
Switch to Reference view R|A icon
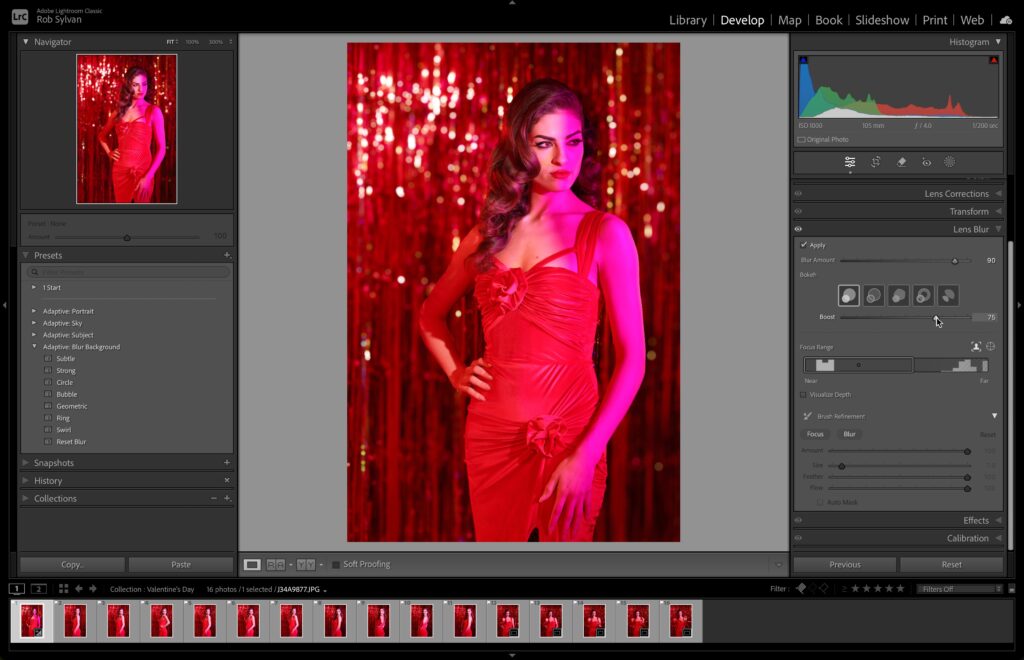[x=276, y=565]
